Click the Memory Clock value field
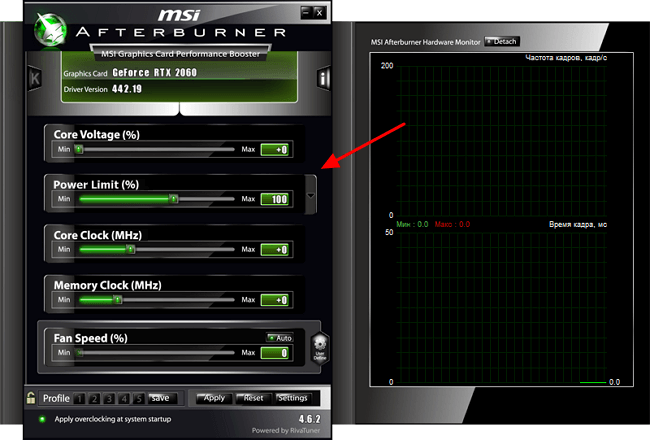 tap(275, 300)
